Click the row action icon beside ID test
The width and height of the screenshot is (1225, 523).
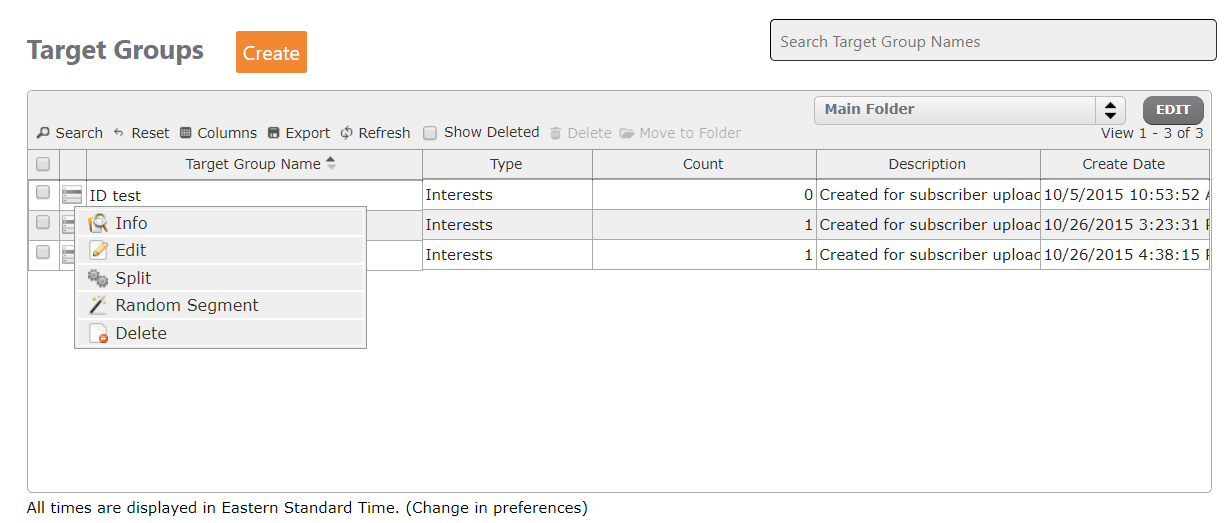[72, 195]
